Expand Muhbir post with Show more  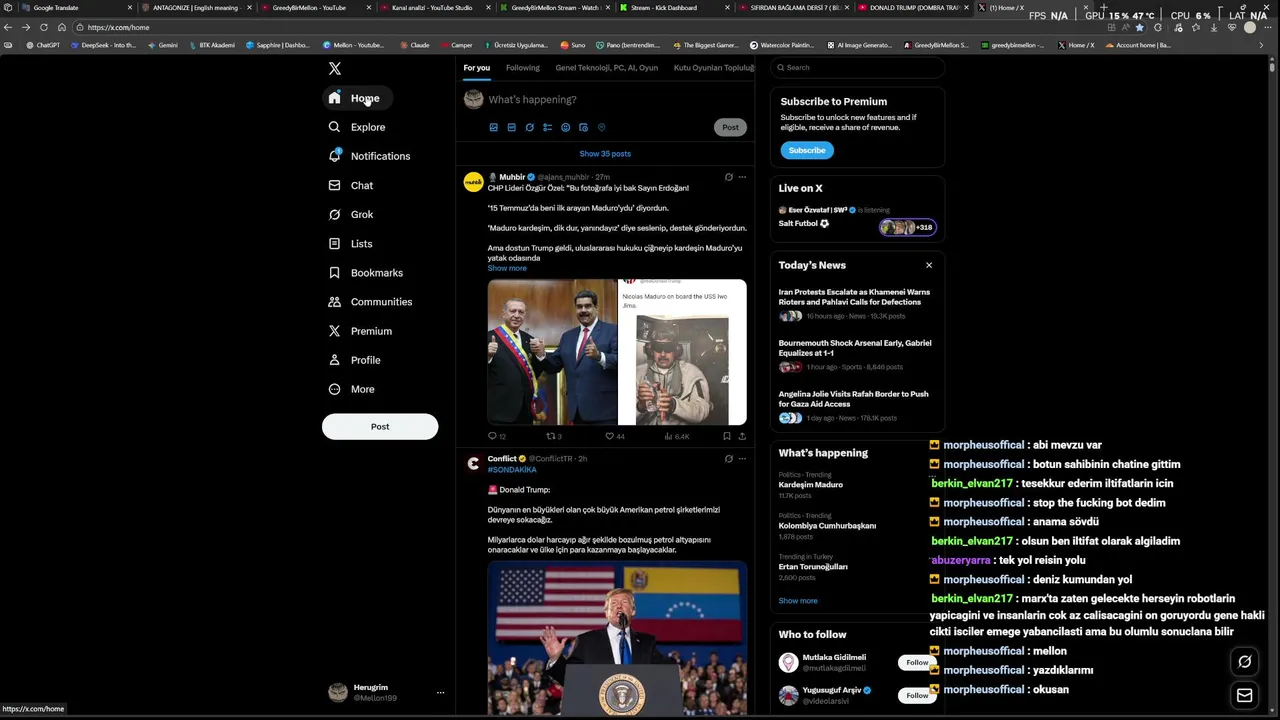[x=507, y=268]
